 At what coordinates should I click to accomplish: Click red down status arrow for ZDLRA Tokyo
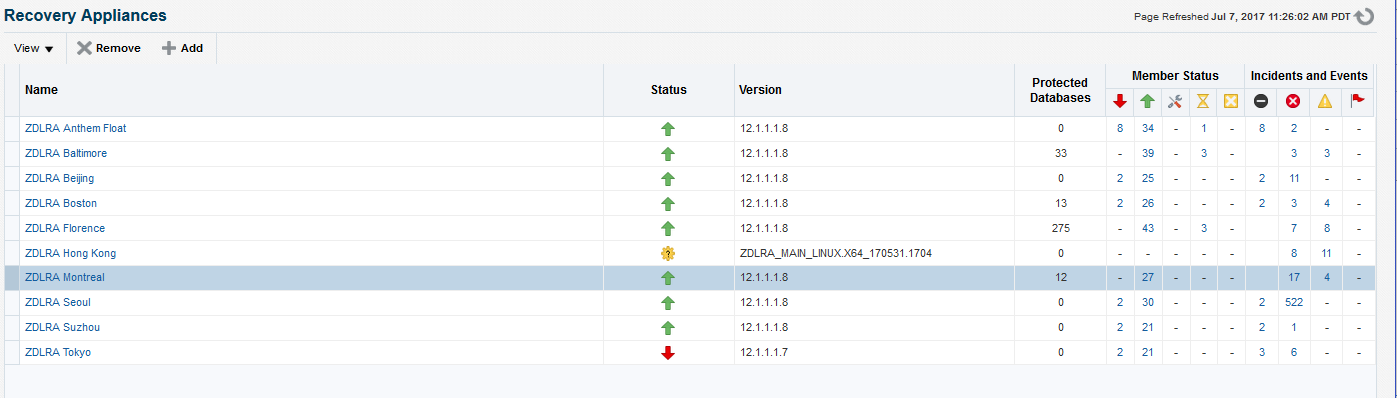coord(668,353)
